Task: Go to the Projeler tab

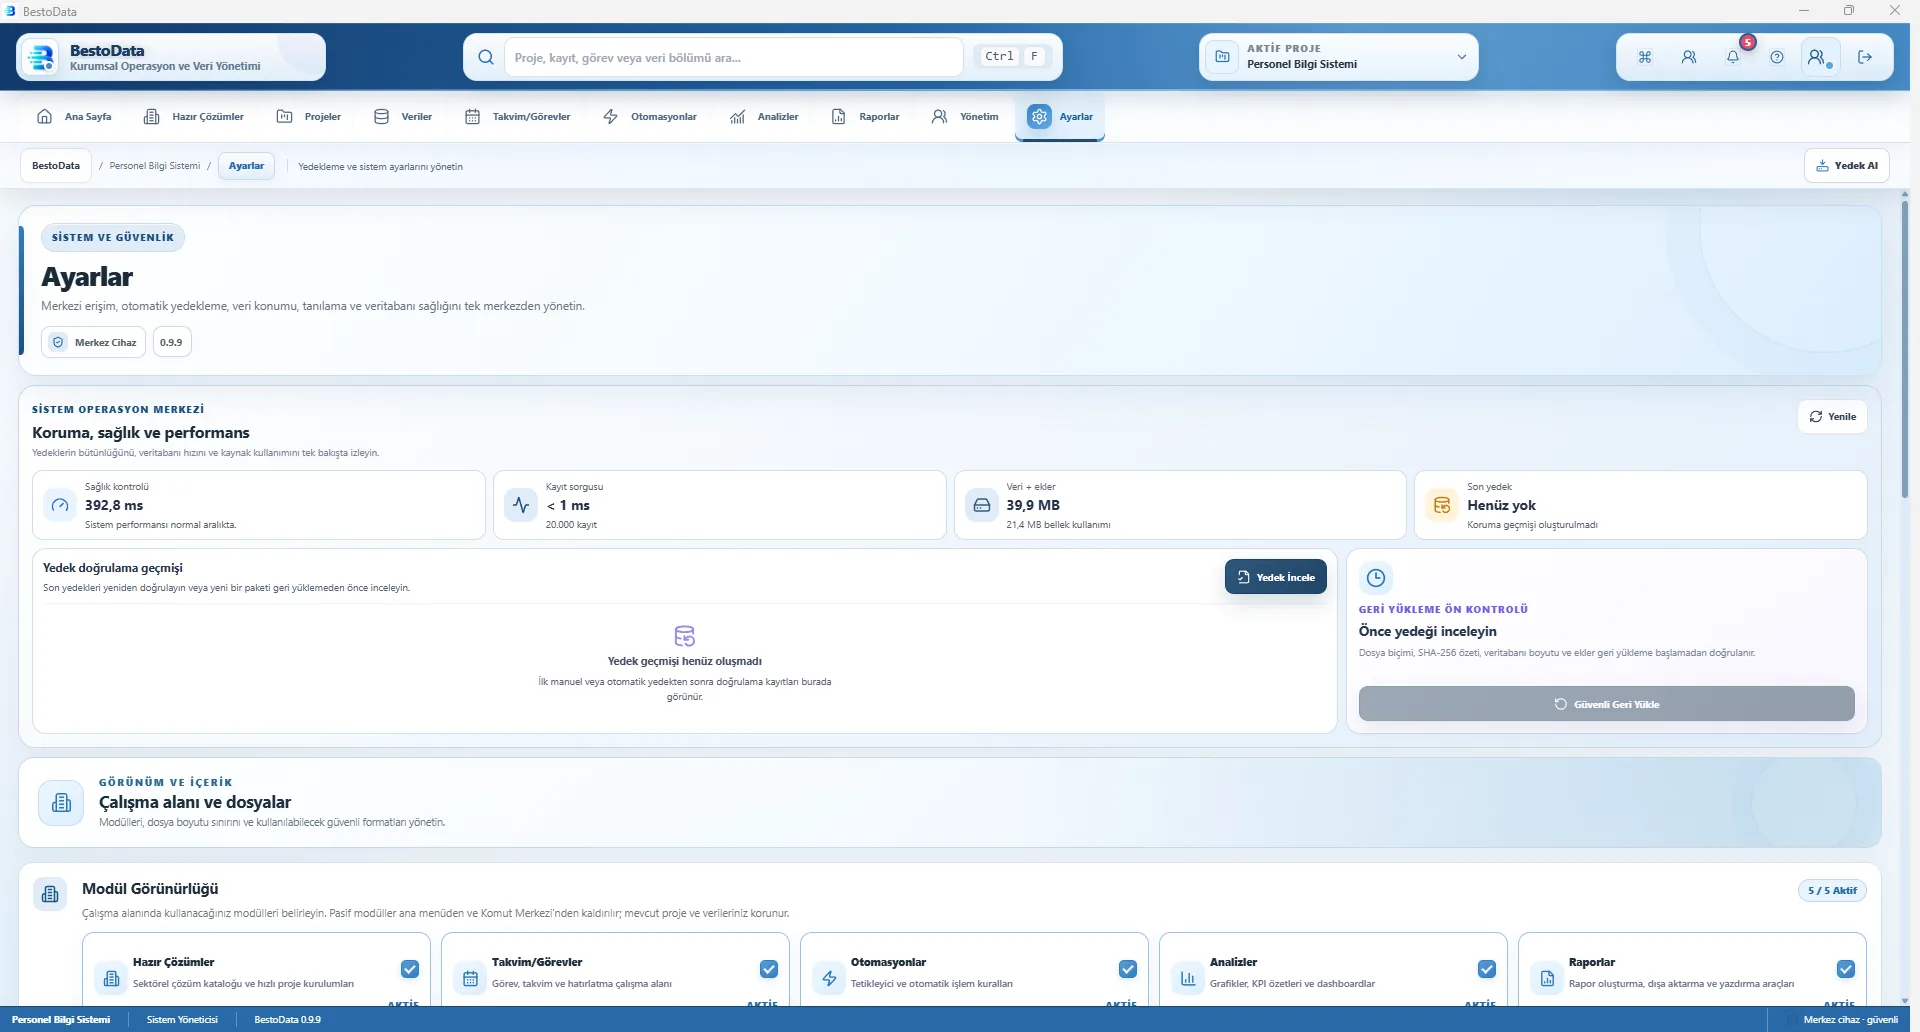Action: (309, 117)
